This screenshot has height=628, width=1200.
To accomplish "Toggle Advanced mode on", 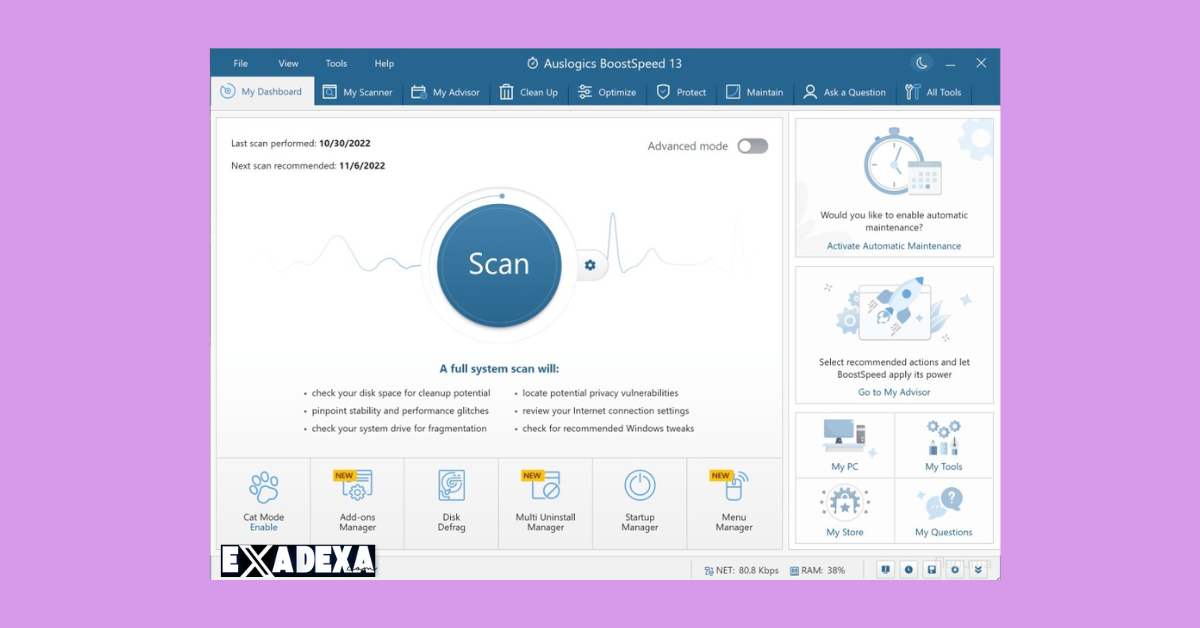I will (751, 145).
